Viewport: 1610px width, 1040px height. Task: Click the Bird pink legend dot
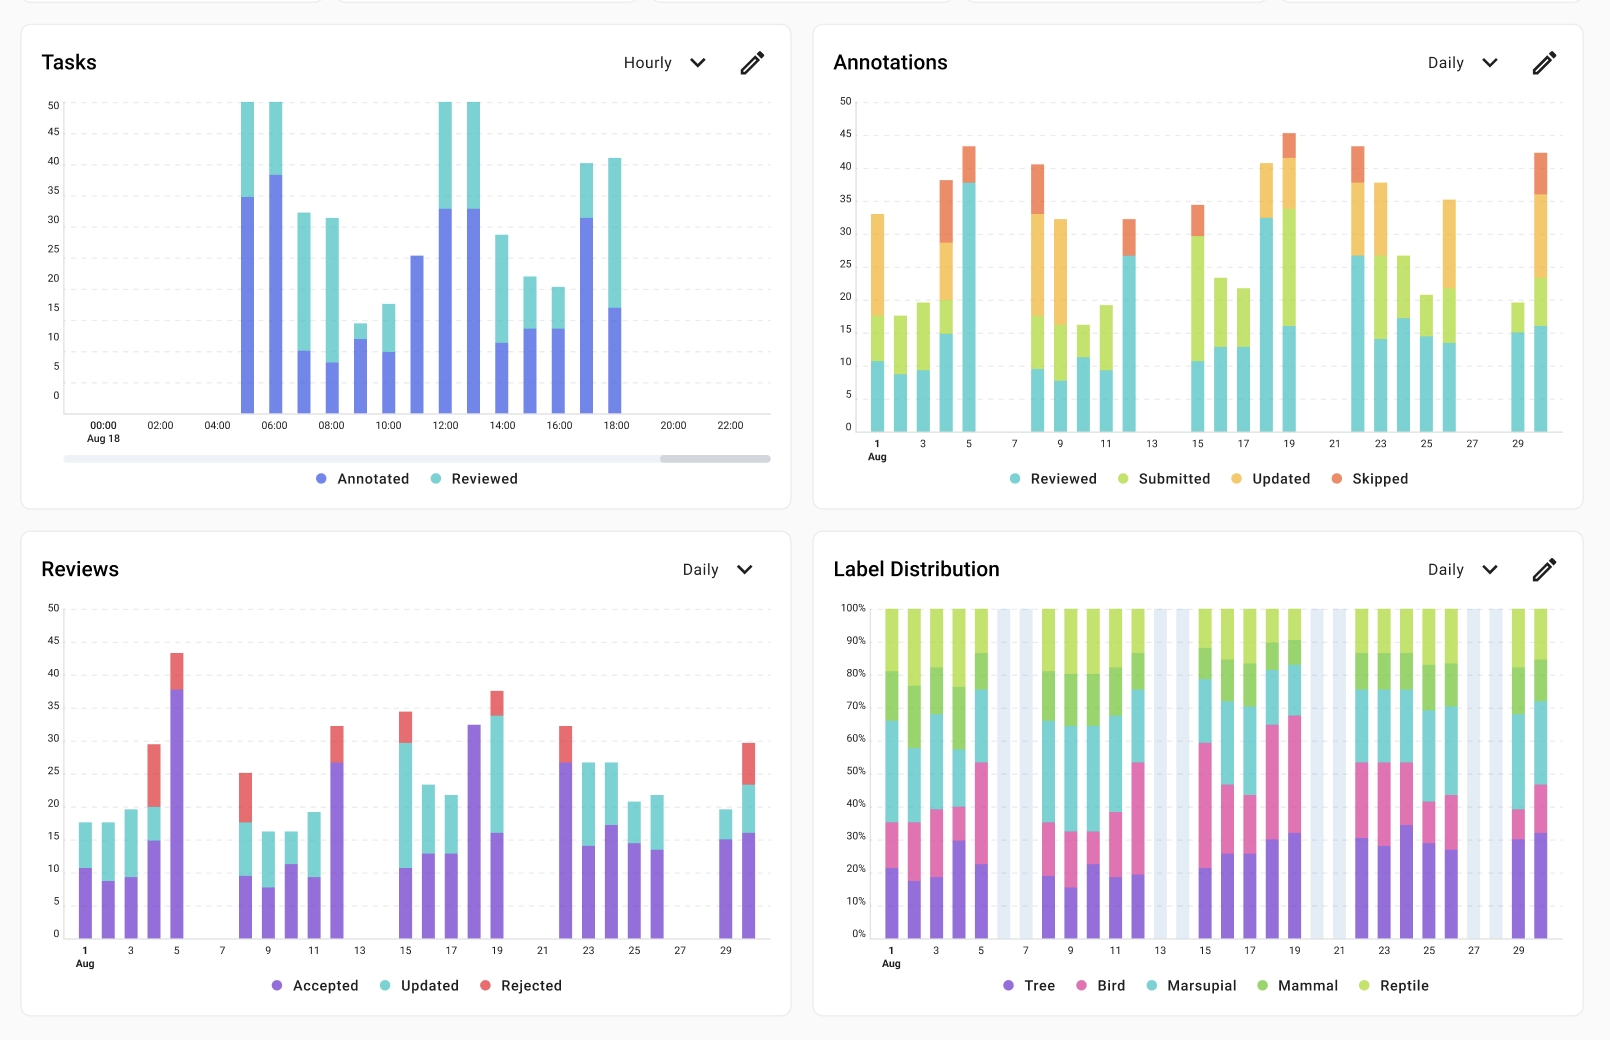pyautogui.click(x=1082, y=986)
